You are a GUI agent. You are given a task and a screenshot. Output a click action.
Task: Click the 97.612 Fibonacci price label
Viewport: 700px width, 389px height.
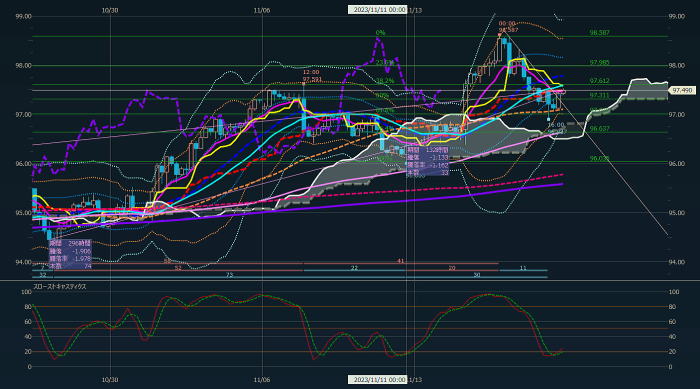600,81
